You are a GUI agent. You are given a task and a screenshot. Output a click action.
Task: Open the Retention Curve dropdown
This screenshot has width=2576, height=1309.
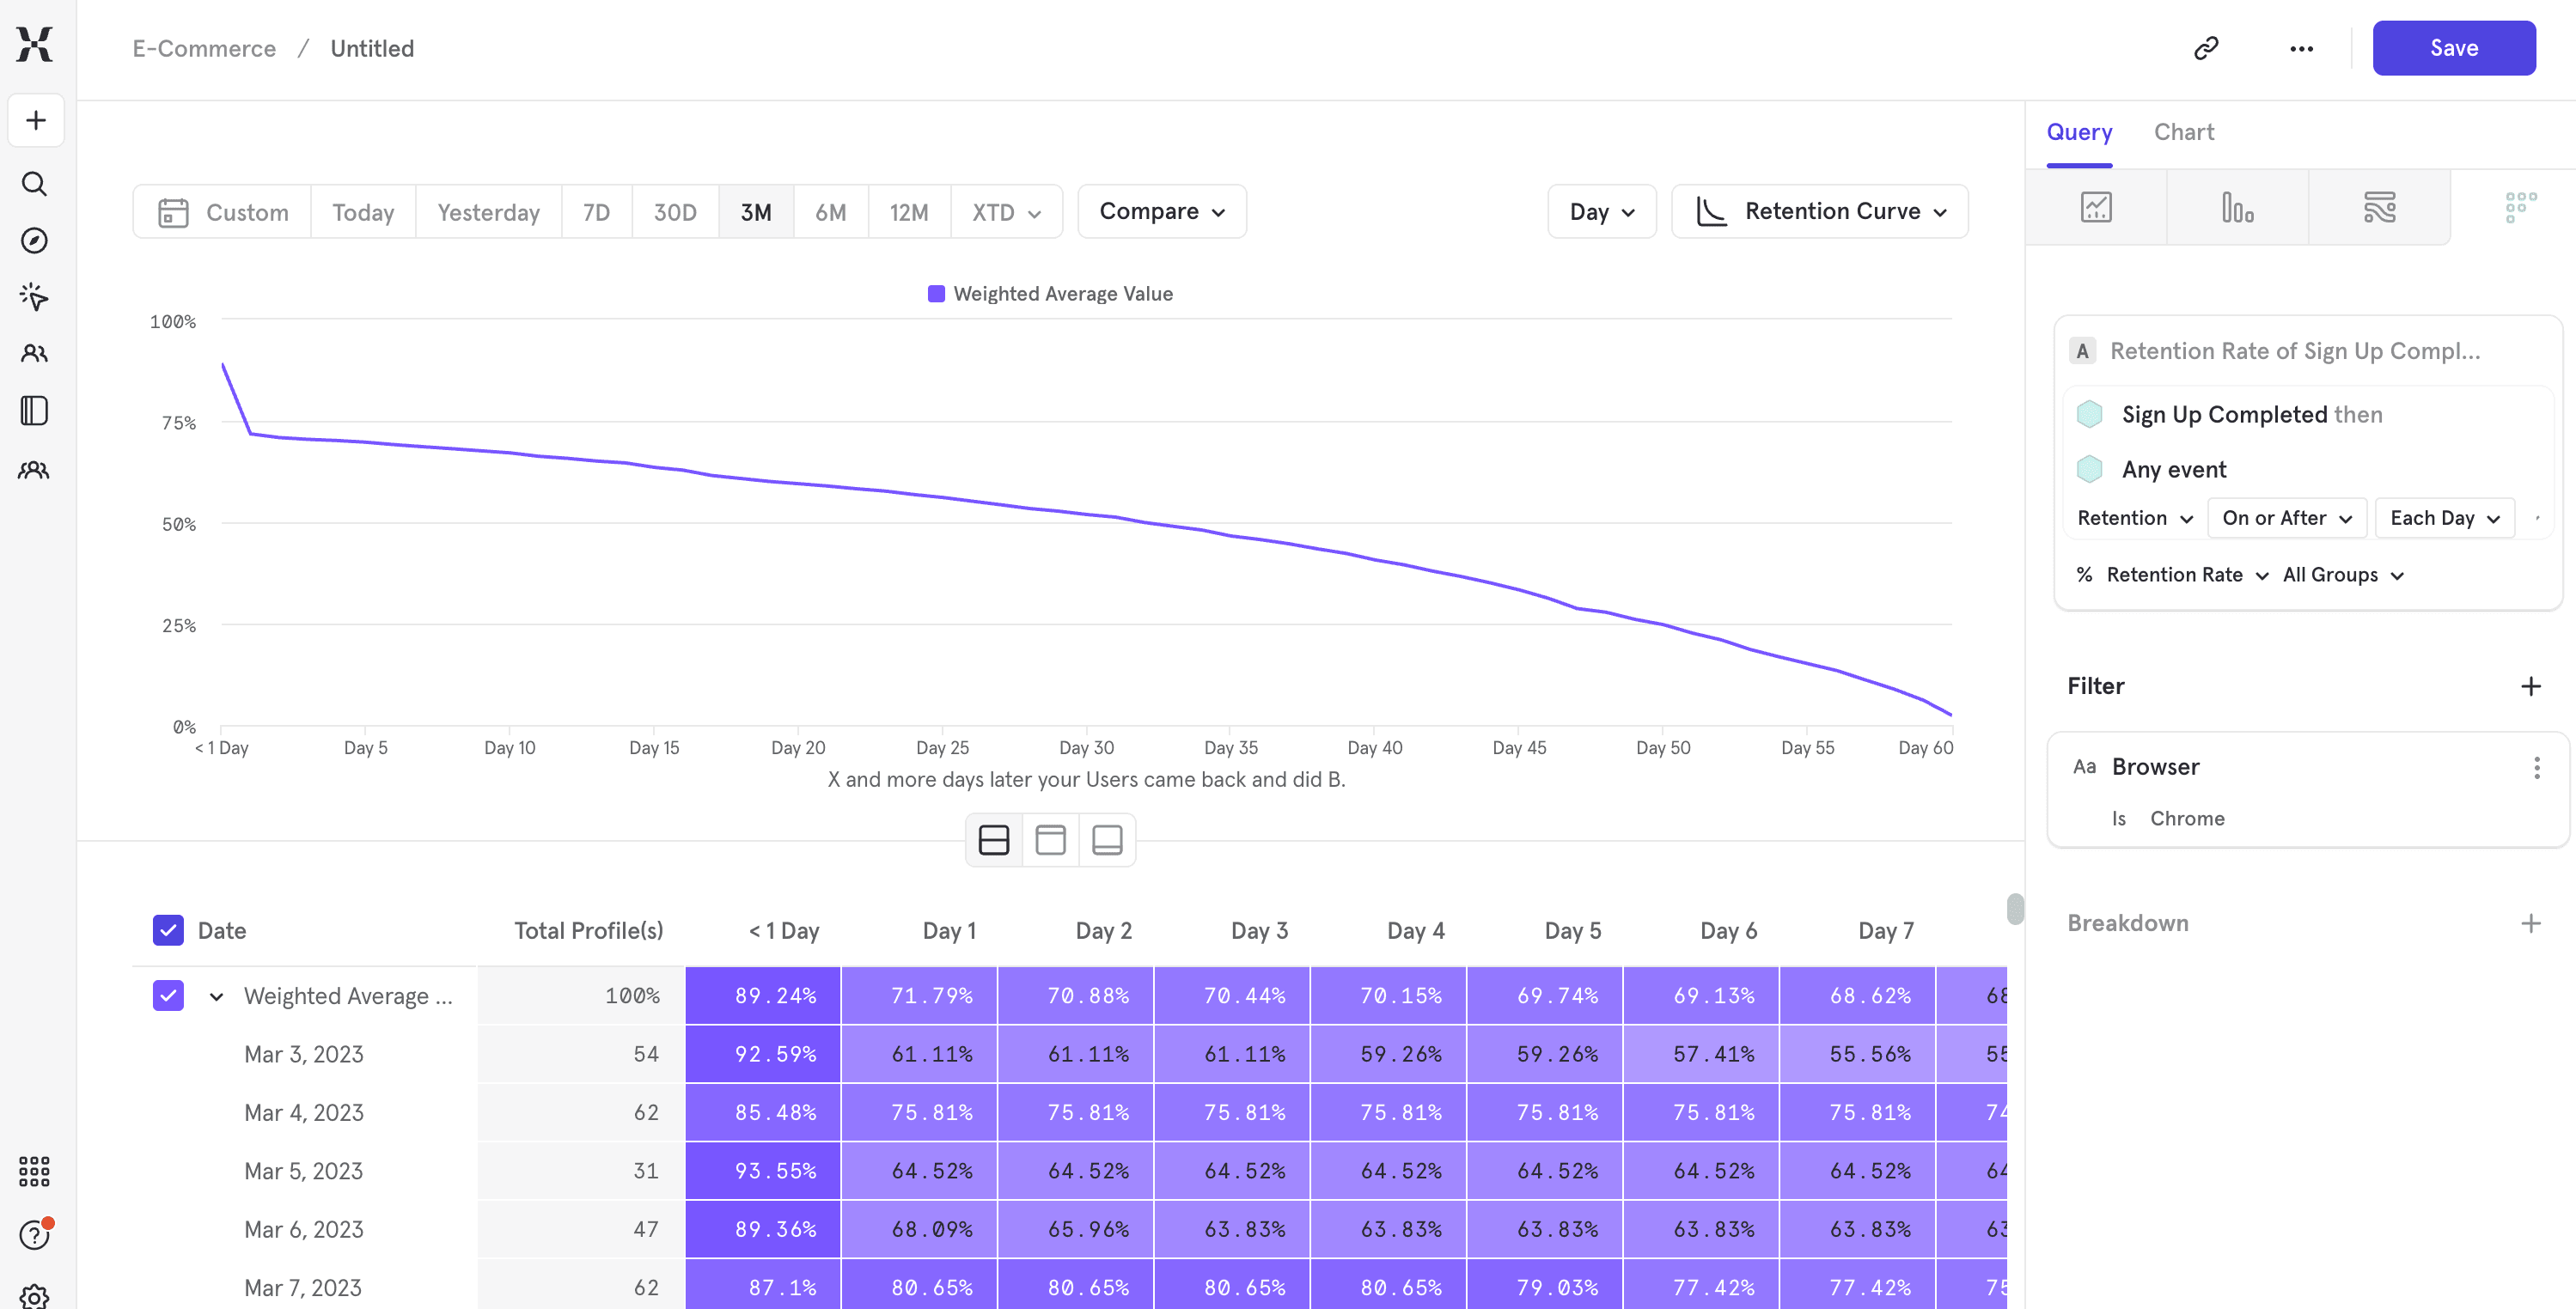(x=1820, y=211)
